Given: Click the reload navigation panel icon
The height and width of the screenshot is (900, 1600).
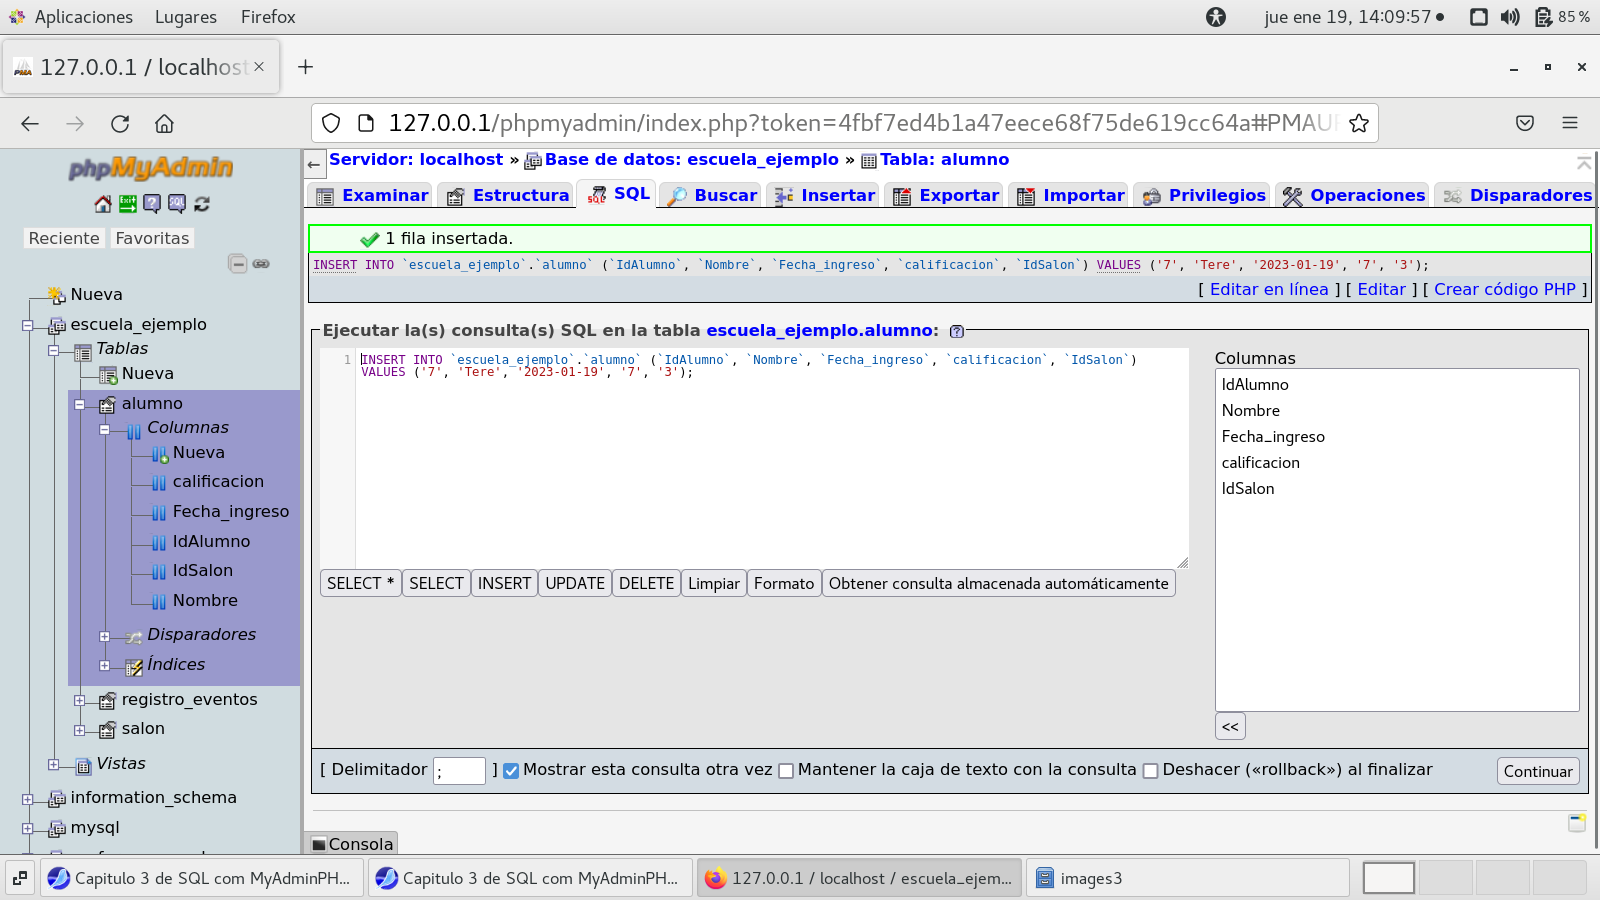Looking at the screenshot, I should [202, 204].
